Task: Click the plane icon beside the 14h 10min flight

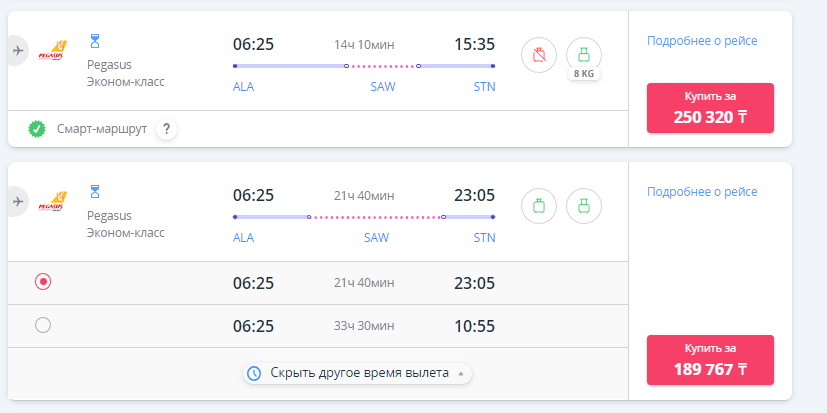Action: tap(17, 50)
